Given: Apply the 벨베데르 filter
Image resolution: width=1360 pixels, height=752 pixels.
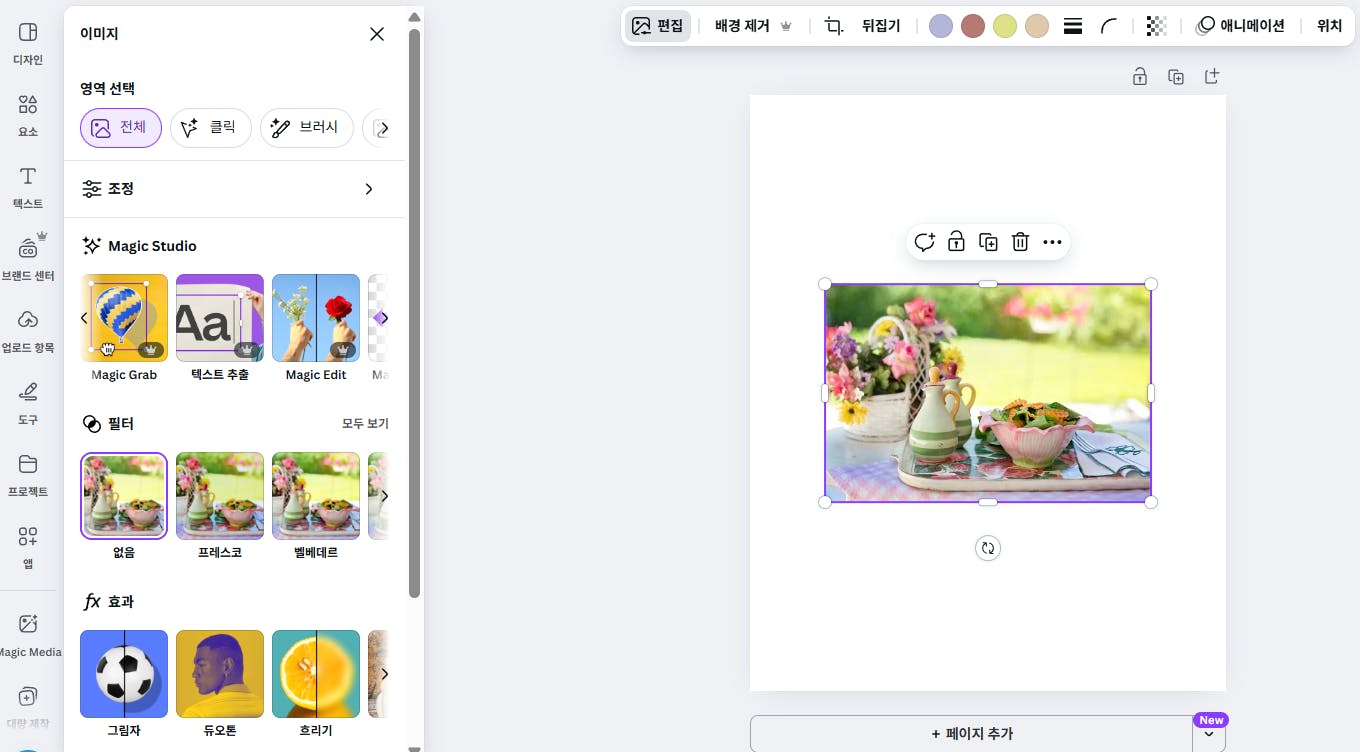Looking at the screenshot, I should 316,496.
